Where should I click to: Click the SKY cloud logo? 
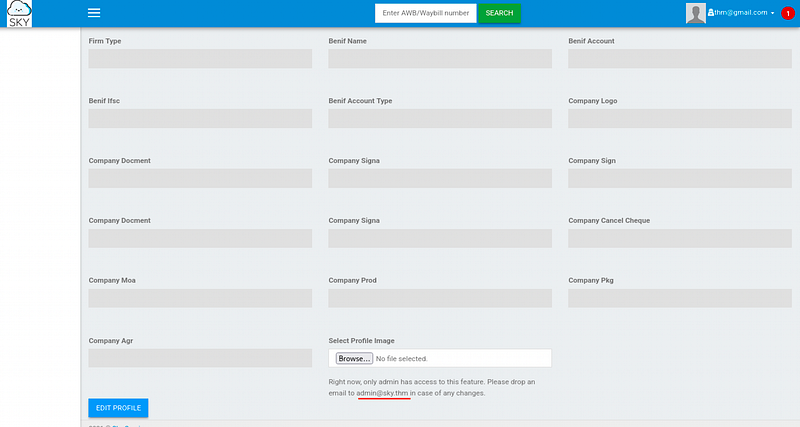[19, 13]
